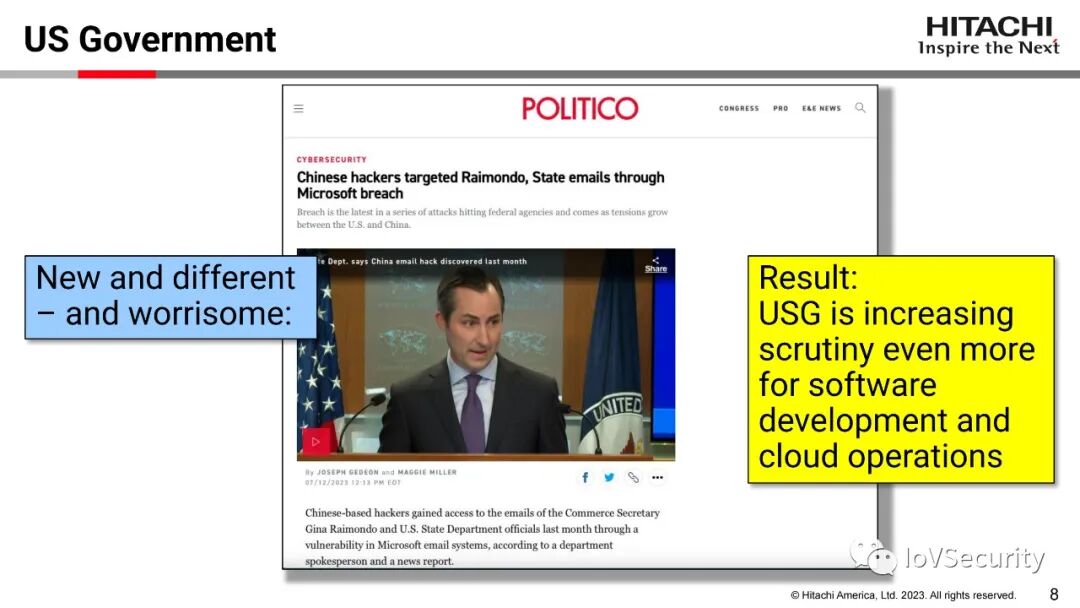1080x608 pixels.
Task: Click the slide page number 8
Action: 1054,594
